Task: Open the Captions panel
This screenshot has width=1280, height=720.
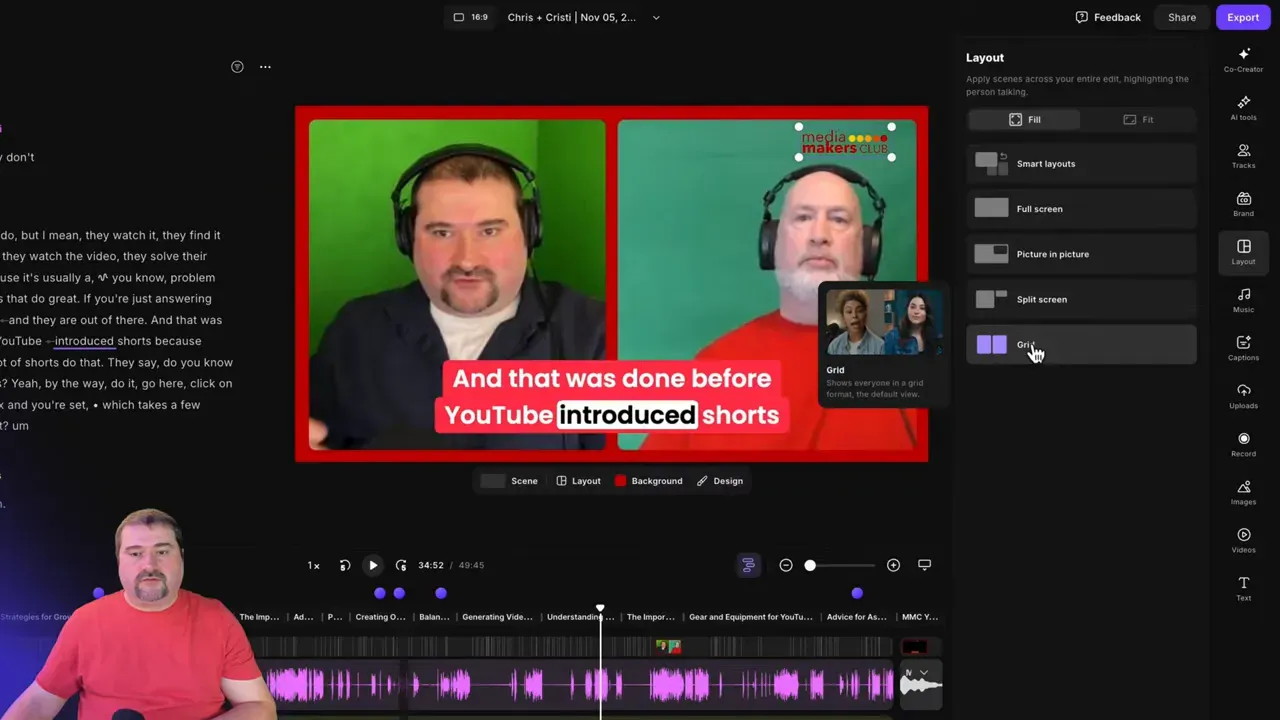Action: (x=1243, y=350)
